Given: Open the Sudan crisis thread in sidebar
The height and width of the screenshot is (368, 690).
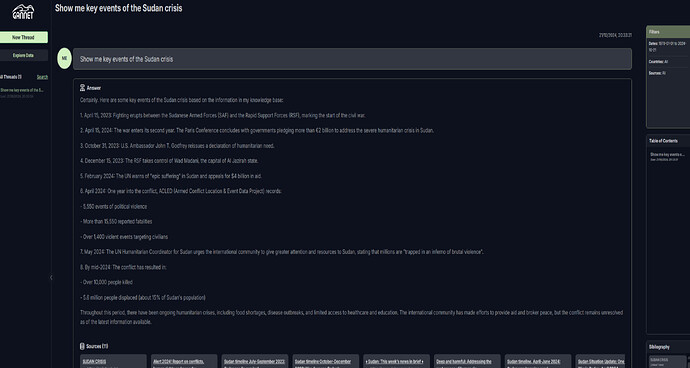Looking at the screenshot, I should click(x=22, y=92).
